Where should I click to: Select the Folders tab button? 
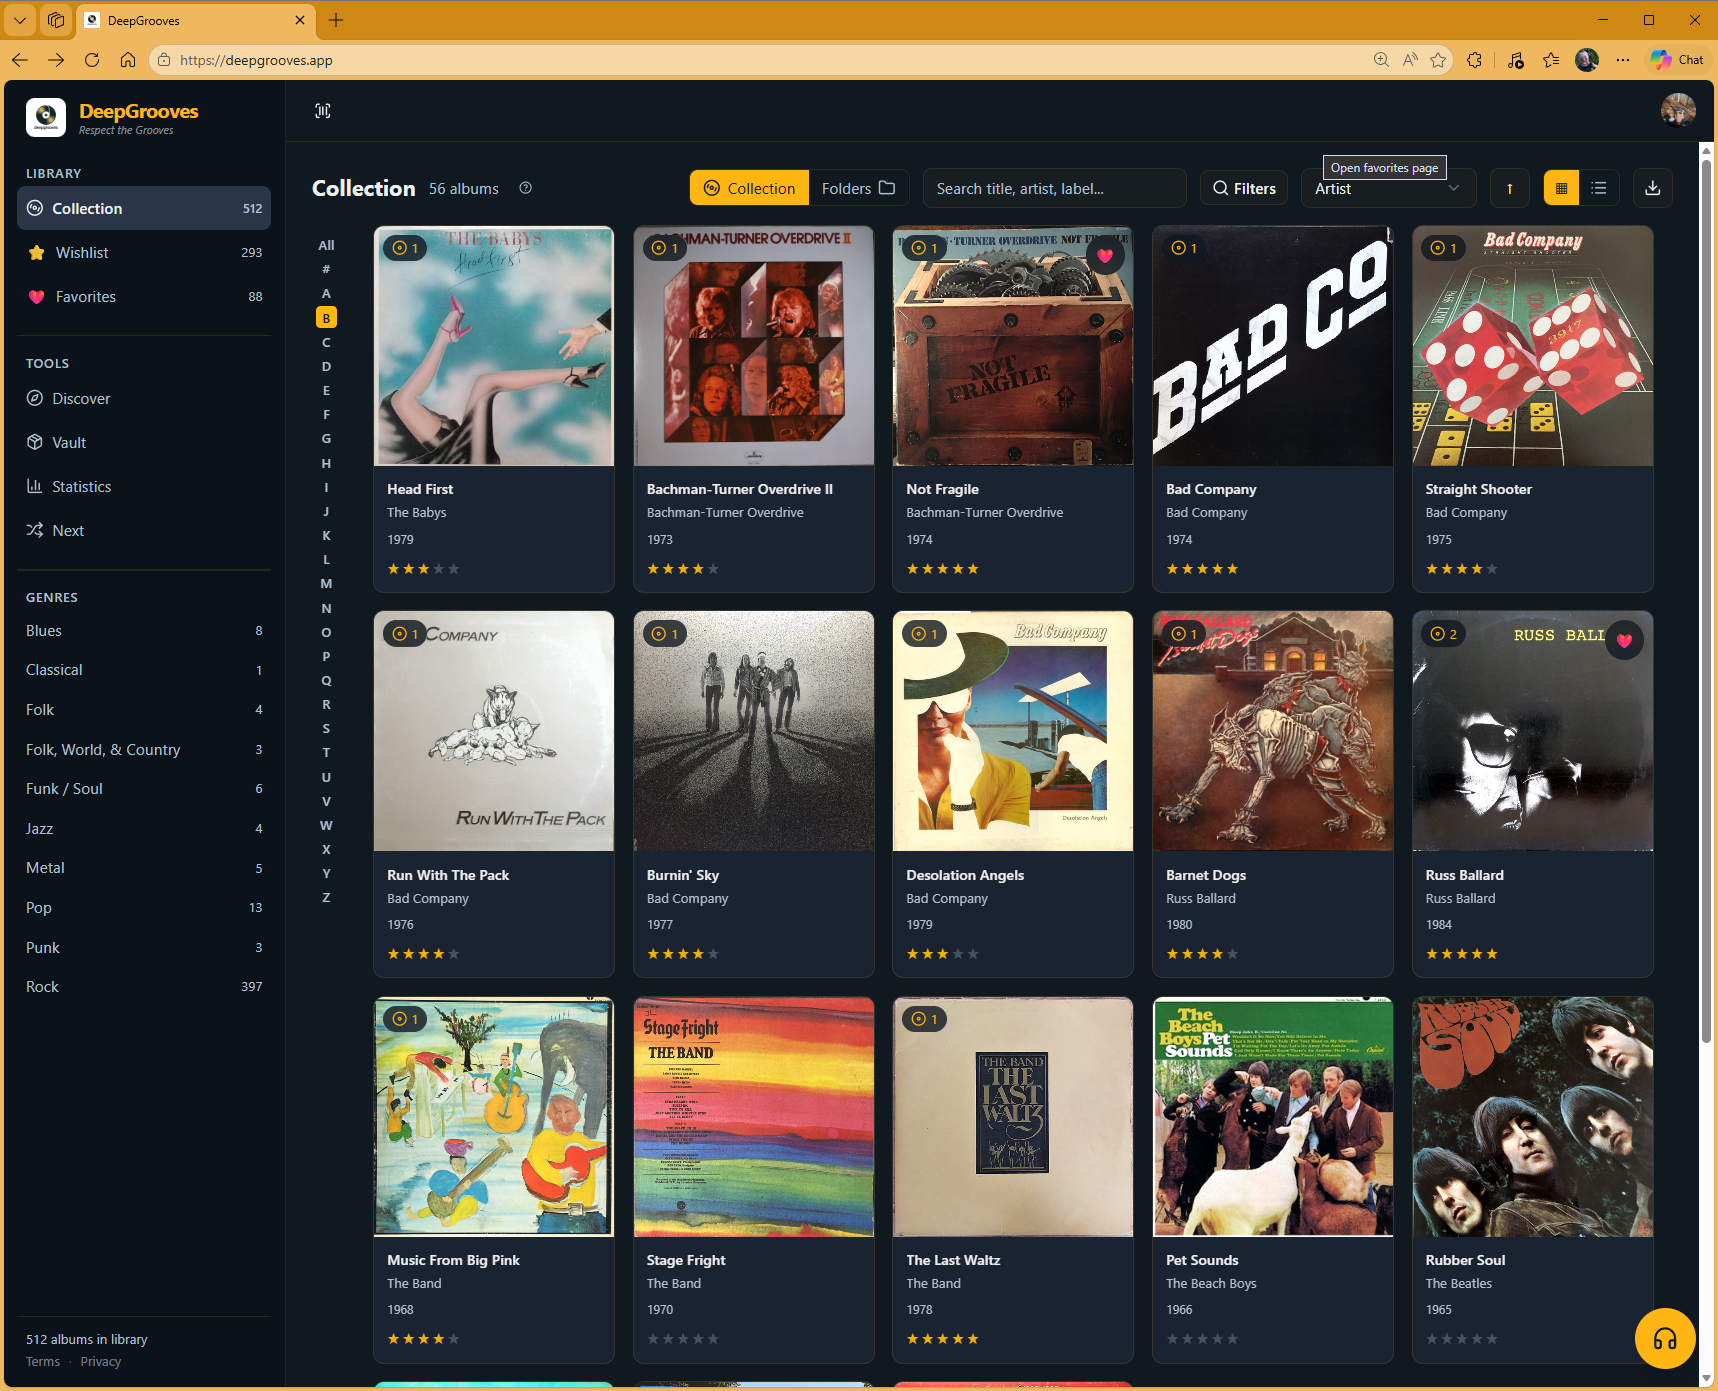tap(858, 188)
